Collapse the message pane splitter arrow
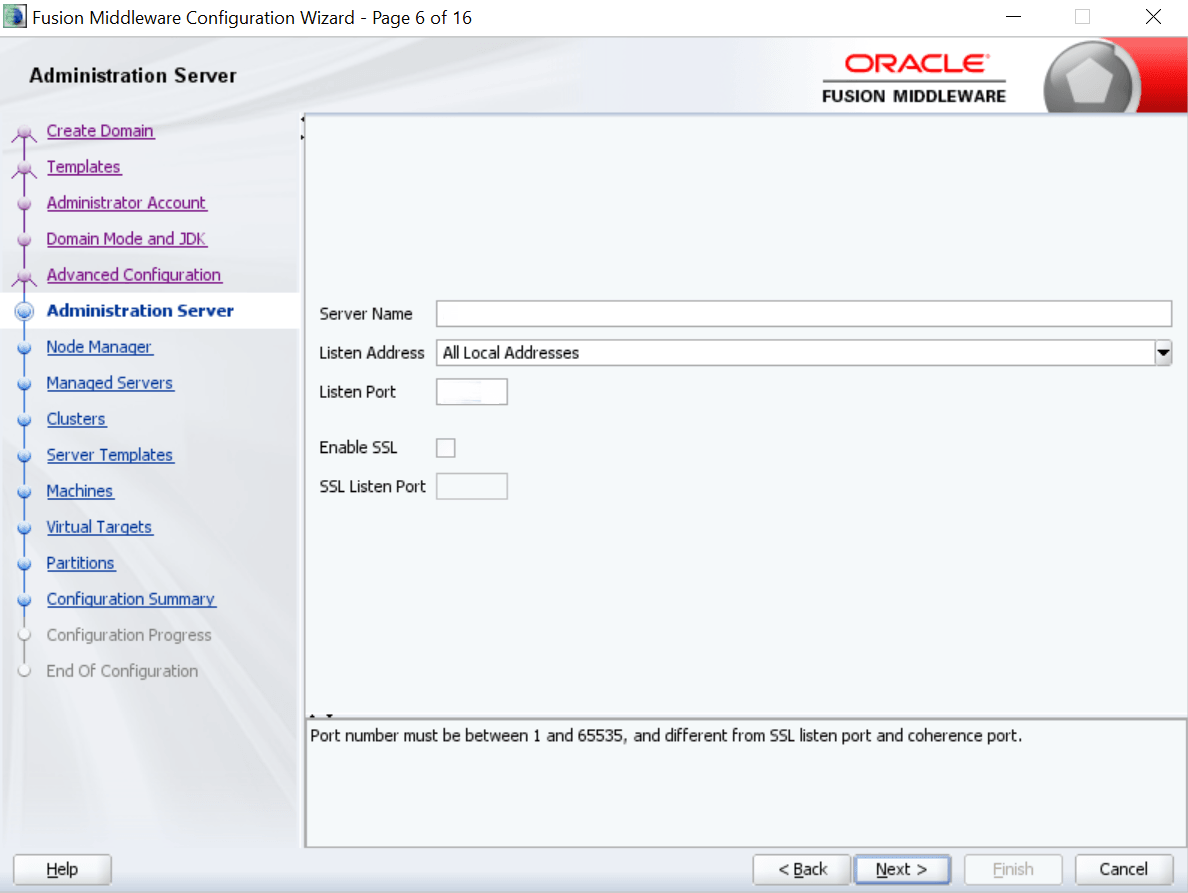Image resolution: width=1188 pixels, height=893 pixels. tap(330, 715)
